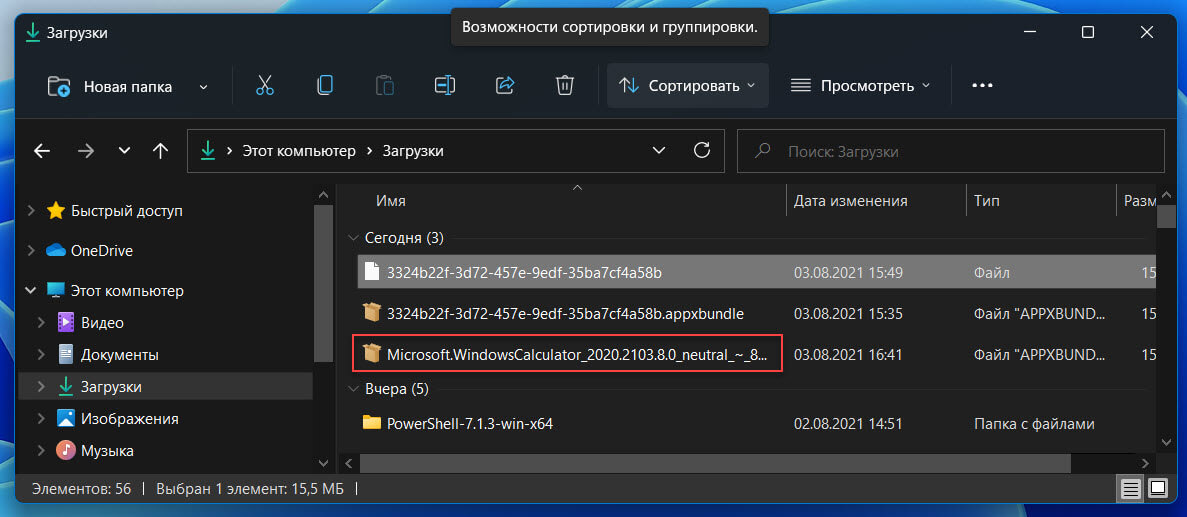
Task: Click the Папка с файлами type cell
Action: tap(1034, 424)
